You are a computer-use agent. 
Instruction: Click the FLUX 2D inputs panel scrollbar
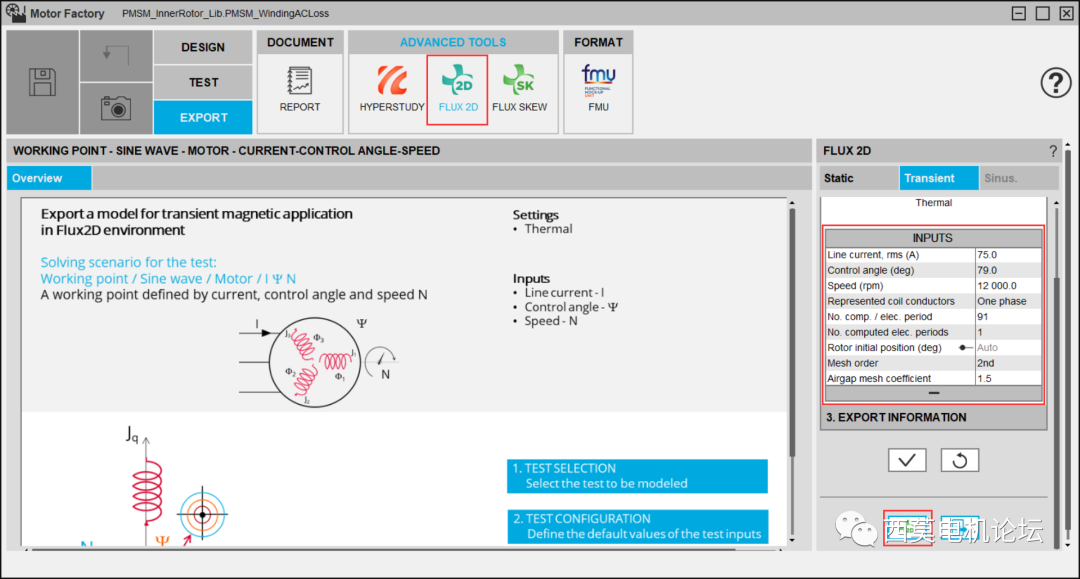1057,413
